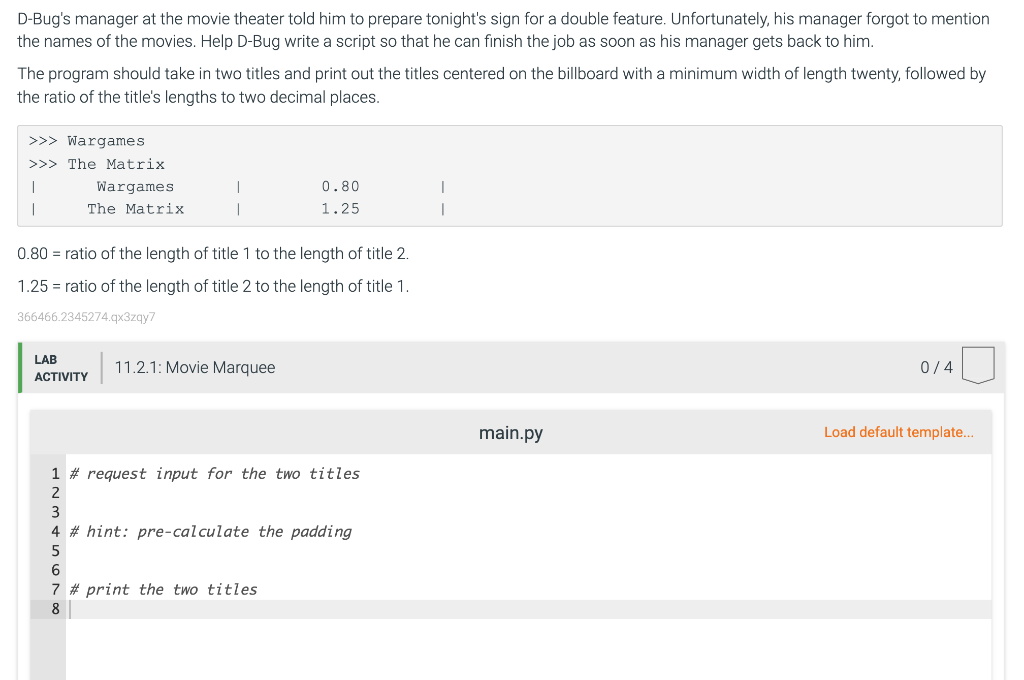Select the main.py file tab
This screenshot has height=680, width=1024.
click(510, 432)
